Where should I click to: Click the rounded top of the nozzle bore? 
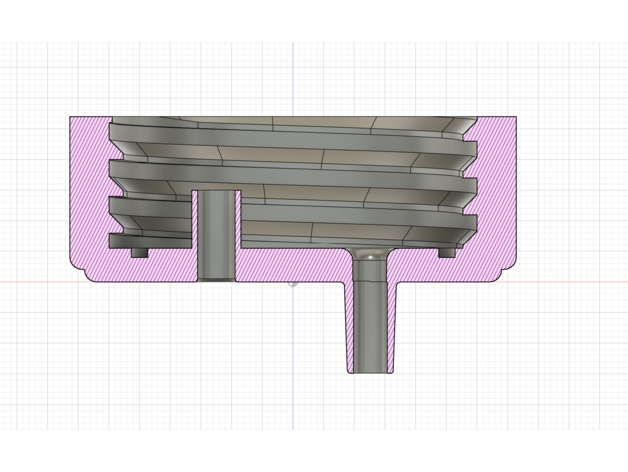pyautogui.click(x=370, y=256)
